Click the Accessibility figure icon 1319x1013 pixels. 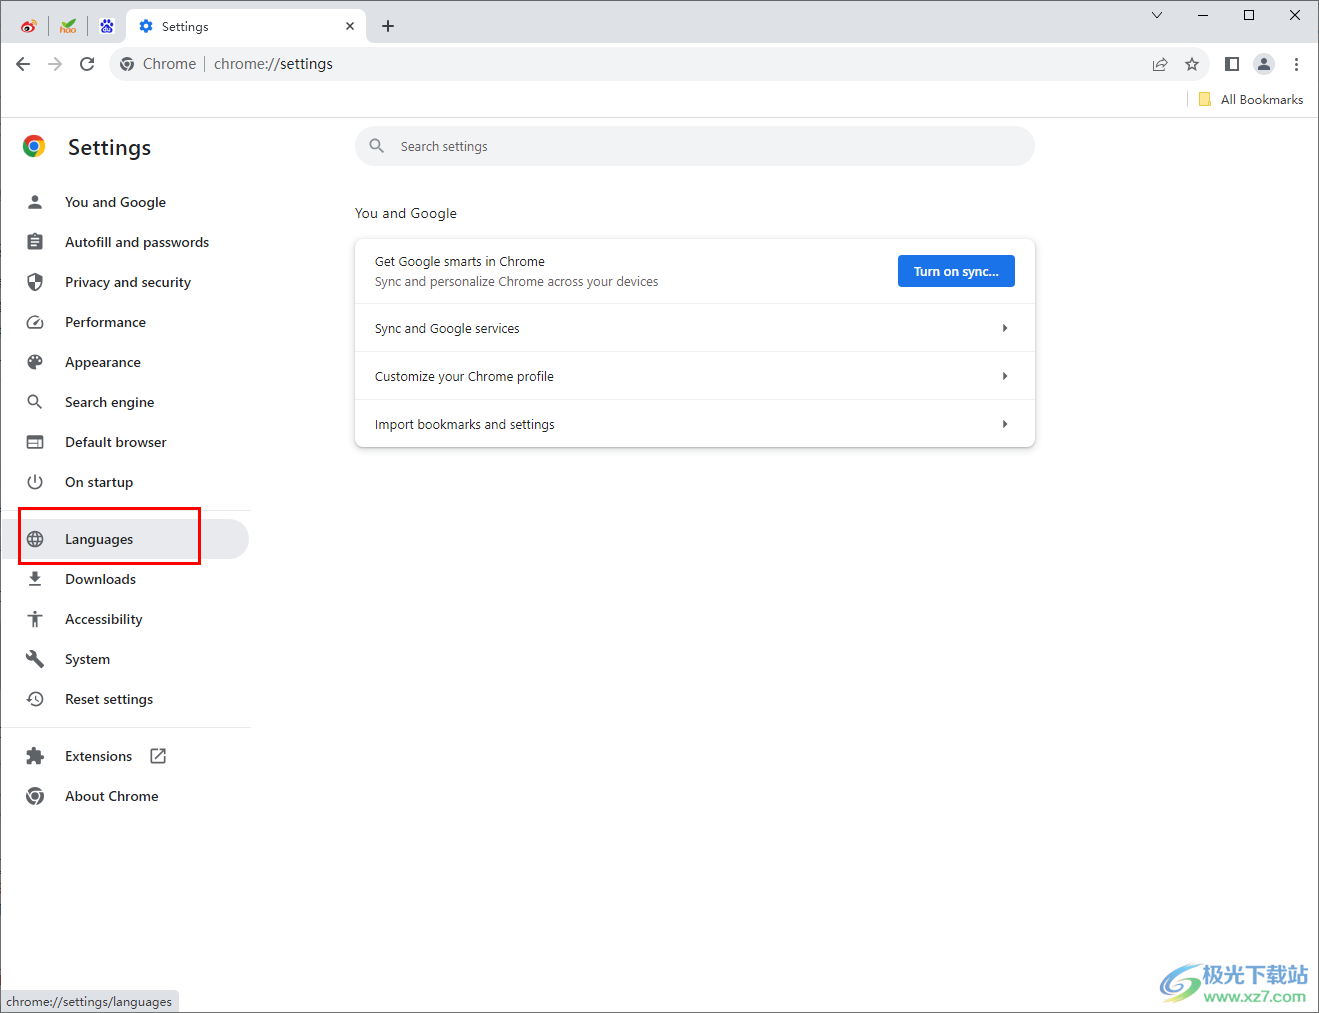pyautogui.click(x=35, y=619)
